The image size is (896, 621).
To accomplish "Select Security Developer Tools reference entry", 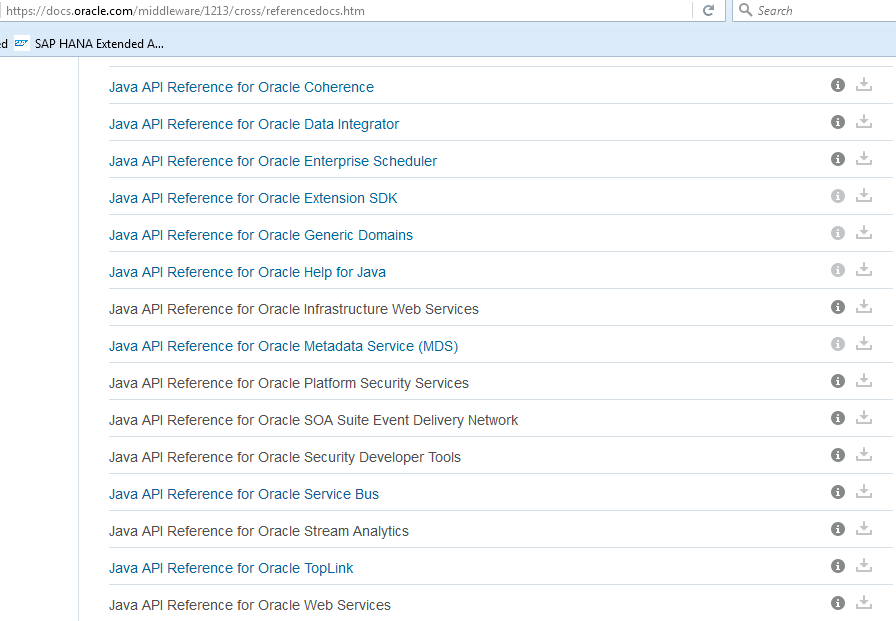I will [x=285, y=458].
